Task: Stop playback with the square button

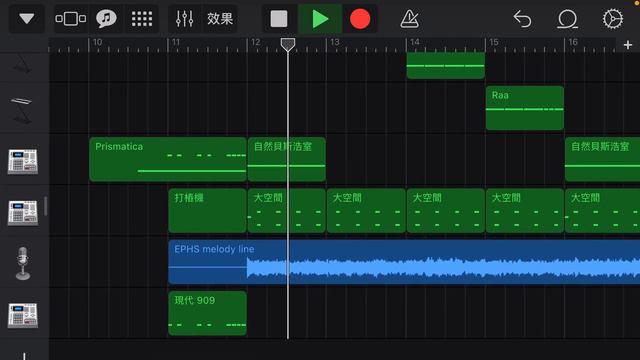Action: pyautogui.click(x=279, y=19)
